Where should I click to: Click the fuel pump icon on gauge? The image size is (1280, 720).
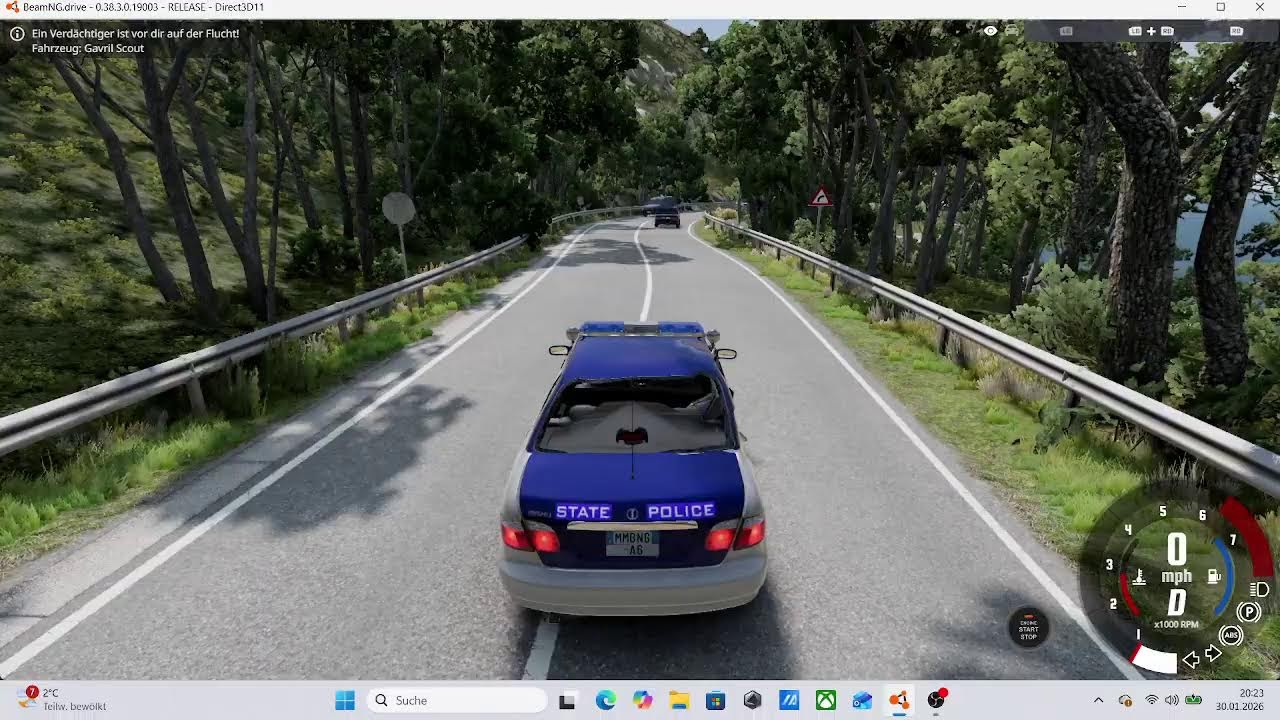click(1214, 577)
